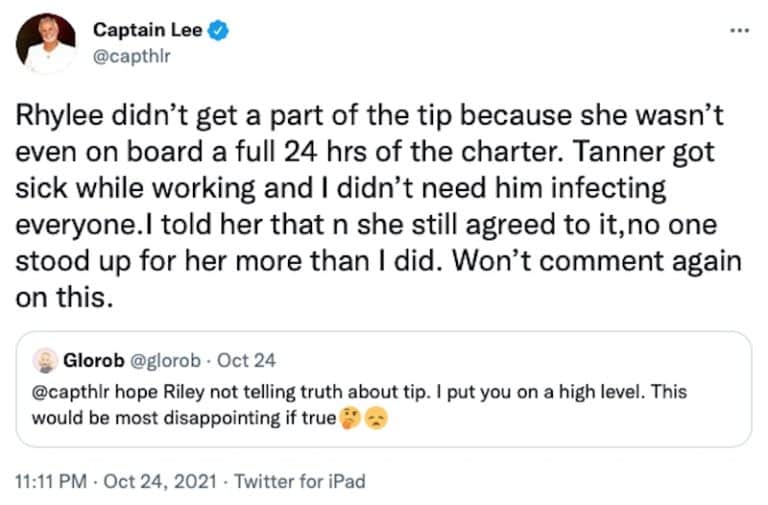Open the Captain Lee display name
Viewport: 768px width, 505px height.
pos(148,31)
